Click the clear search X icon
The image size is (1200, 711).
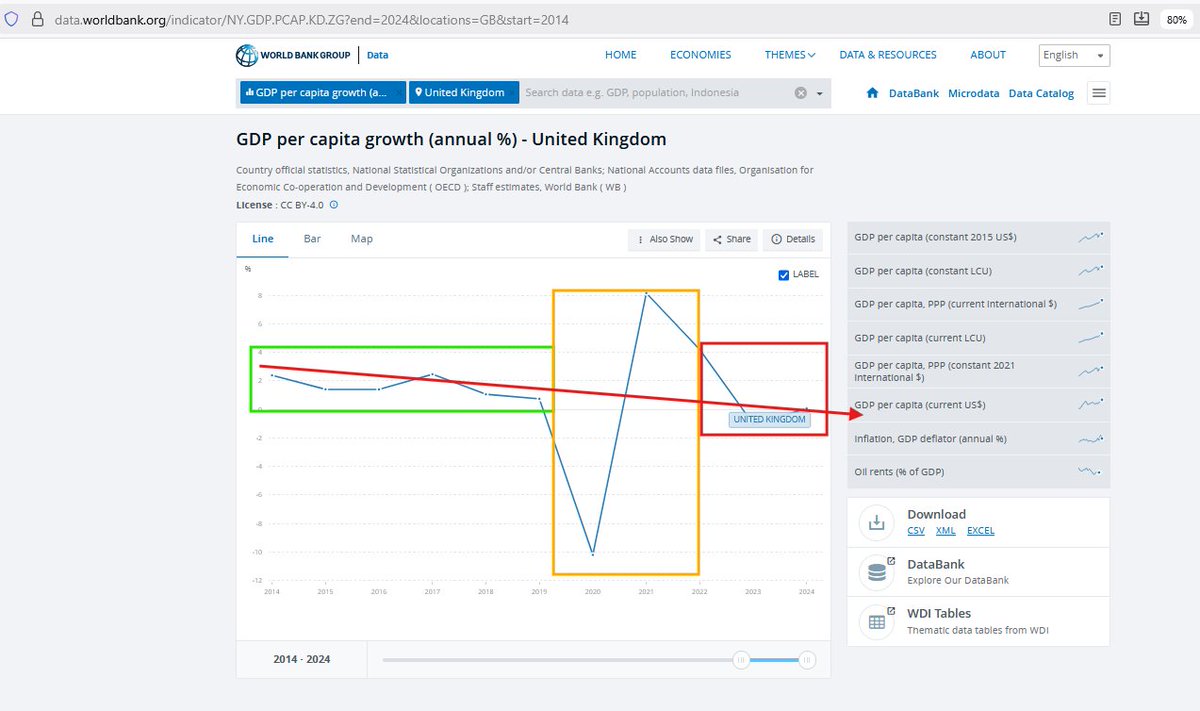tap(799, 92)
